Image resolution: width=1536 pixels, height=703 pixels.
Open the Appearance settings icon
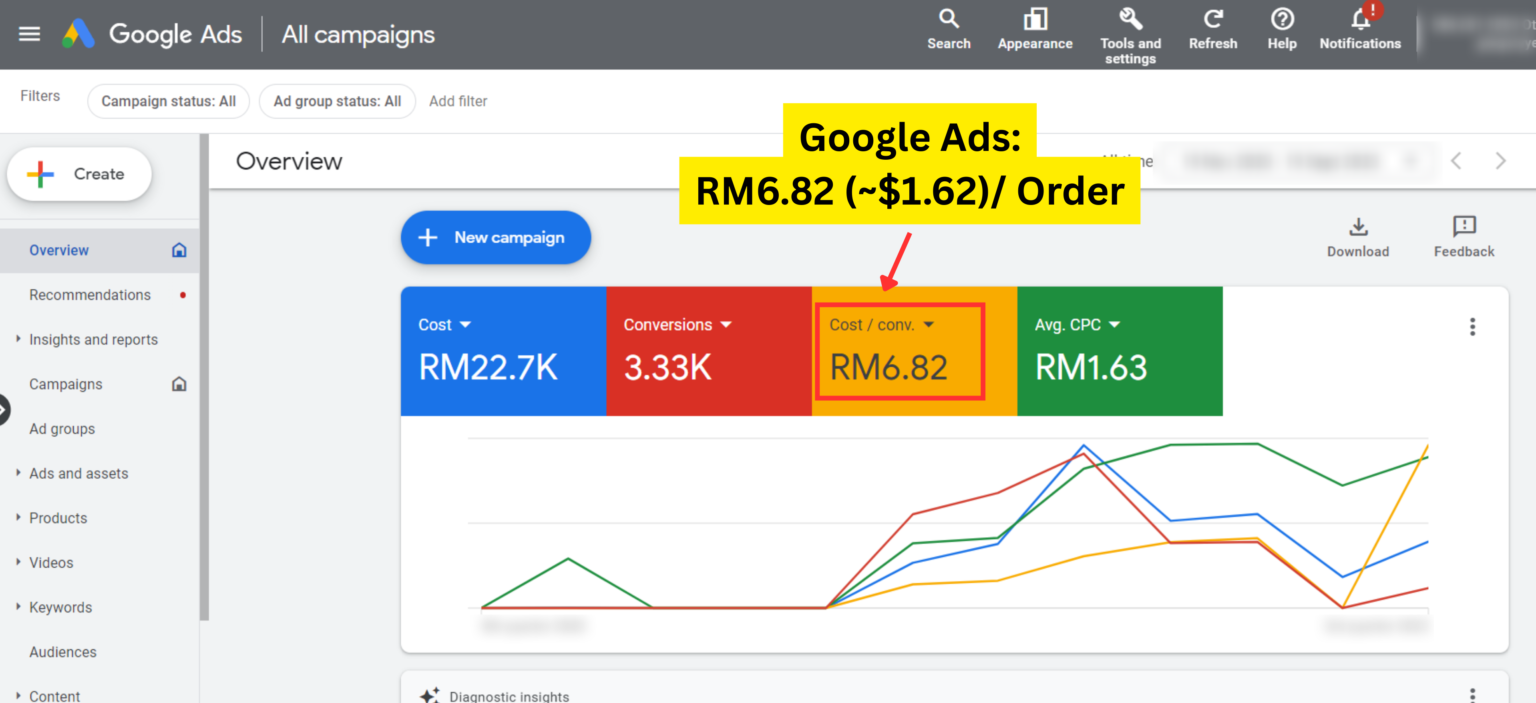(x=1035, y=20)
